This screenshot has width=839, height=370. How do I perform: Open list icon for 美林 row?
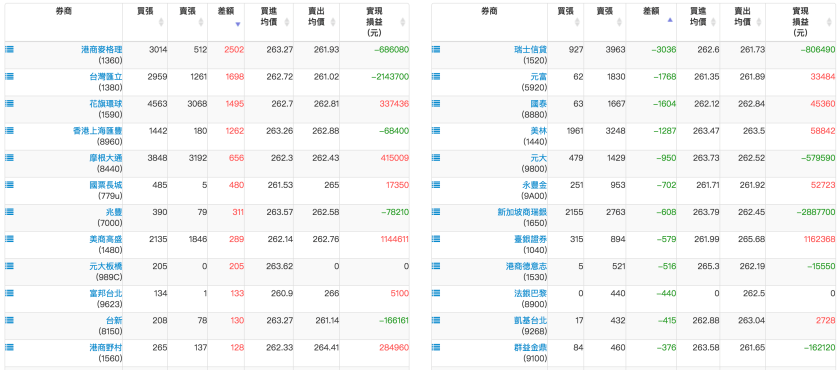[436, 130]
